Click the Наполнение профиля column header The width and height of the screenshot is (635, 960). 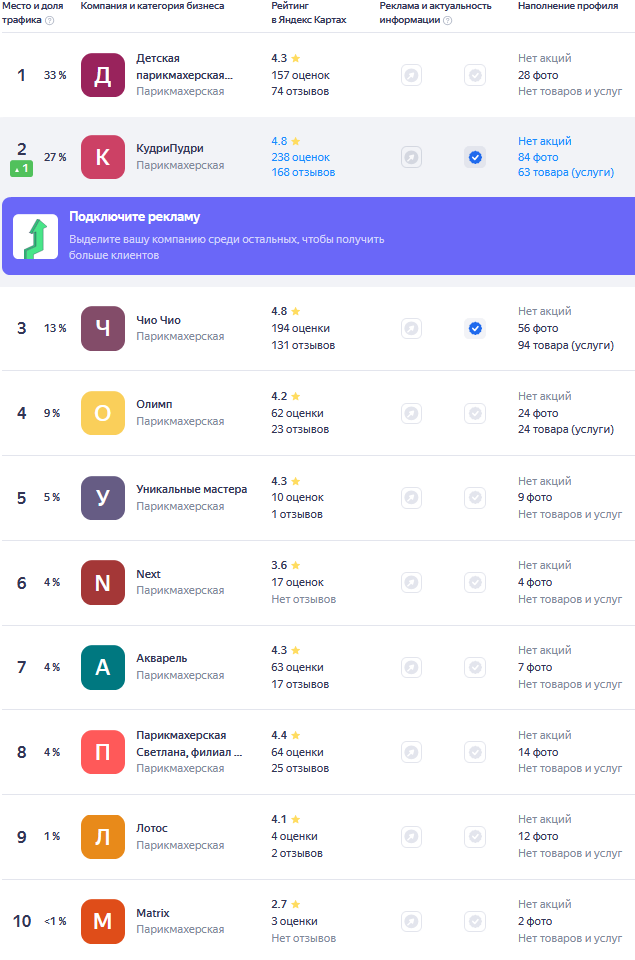click(568, 6)
